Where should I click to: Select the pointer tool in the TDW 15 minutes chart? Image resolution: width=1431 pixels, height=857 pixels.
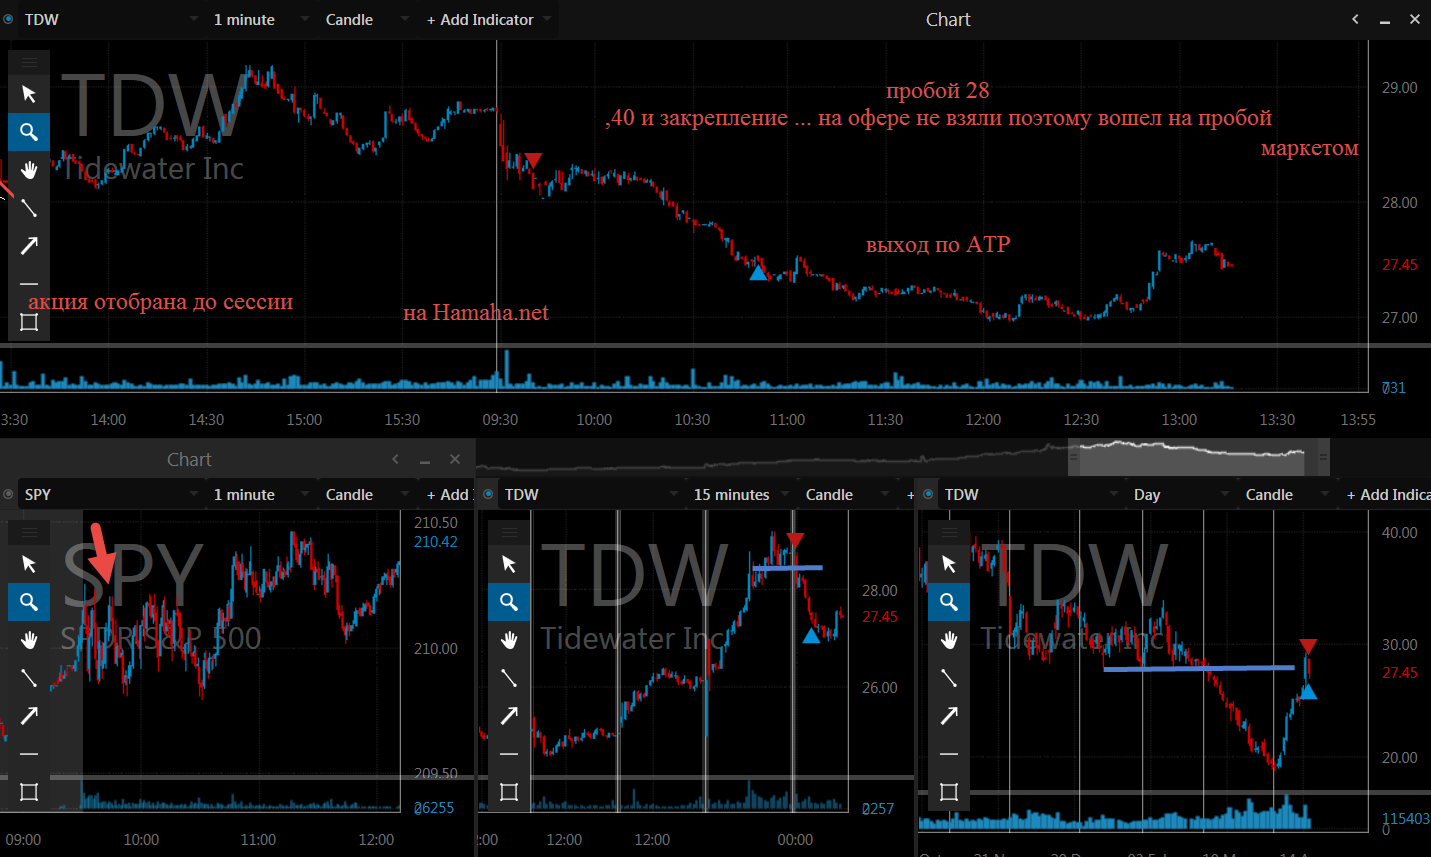click(x=509, y=564)
